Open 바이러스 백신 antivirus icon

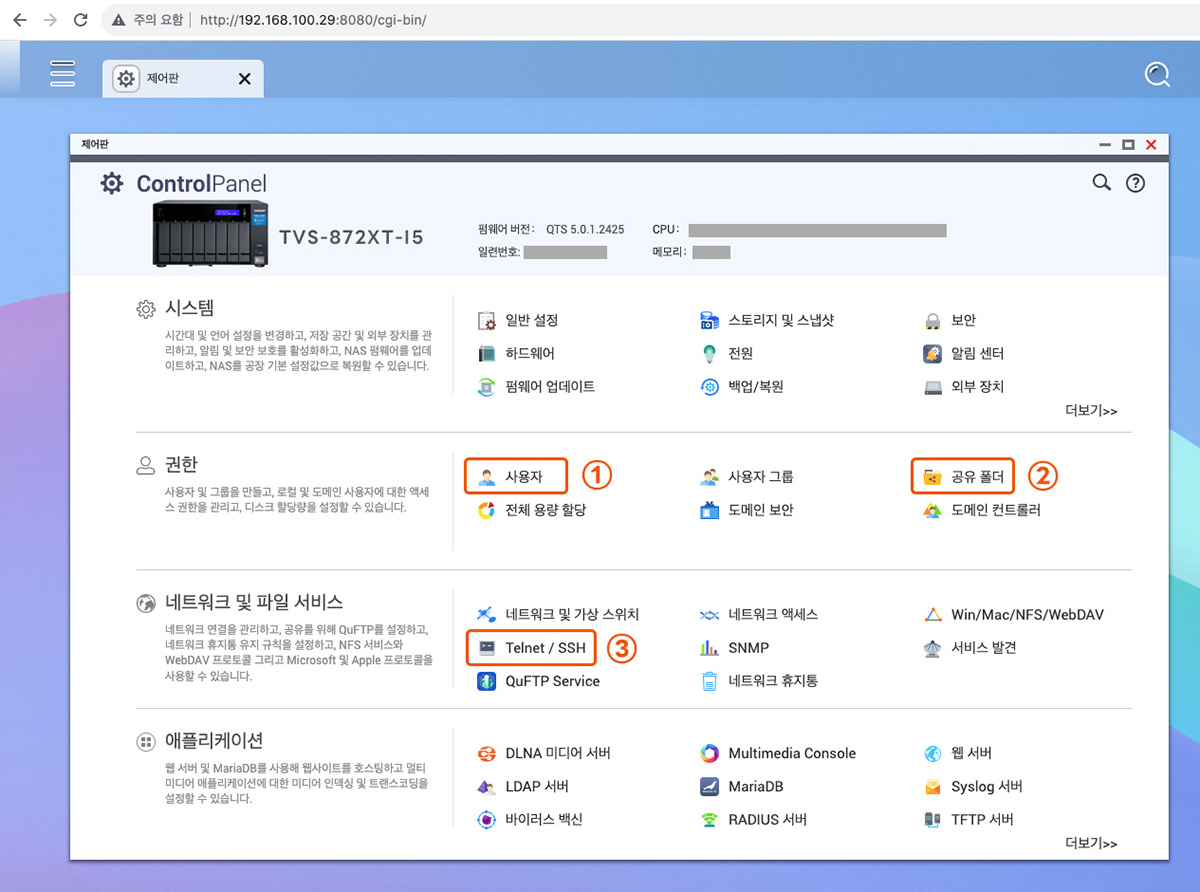tap(487, 820)
